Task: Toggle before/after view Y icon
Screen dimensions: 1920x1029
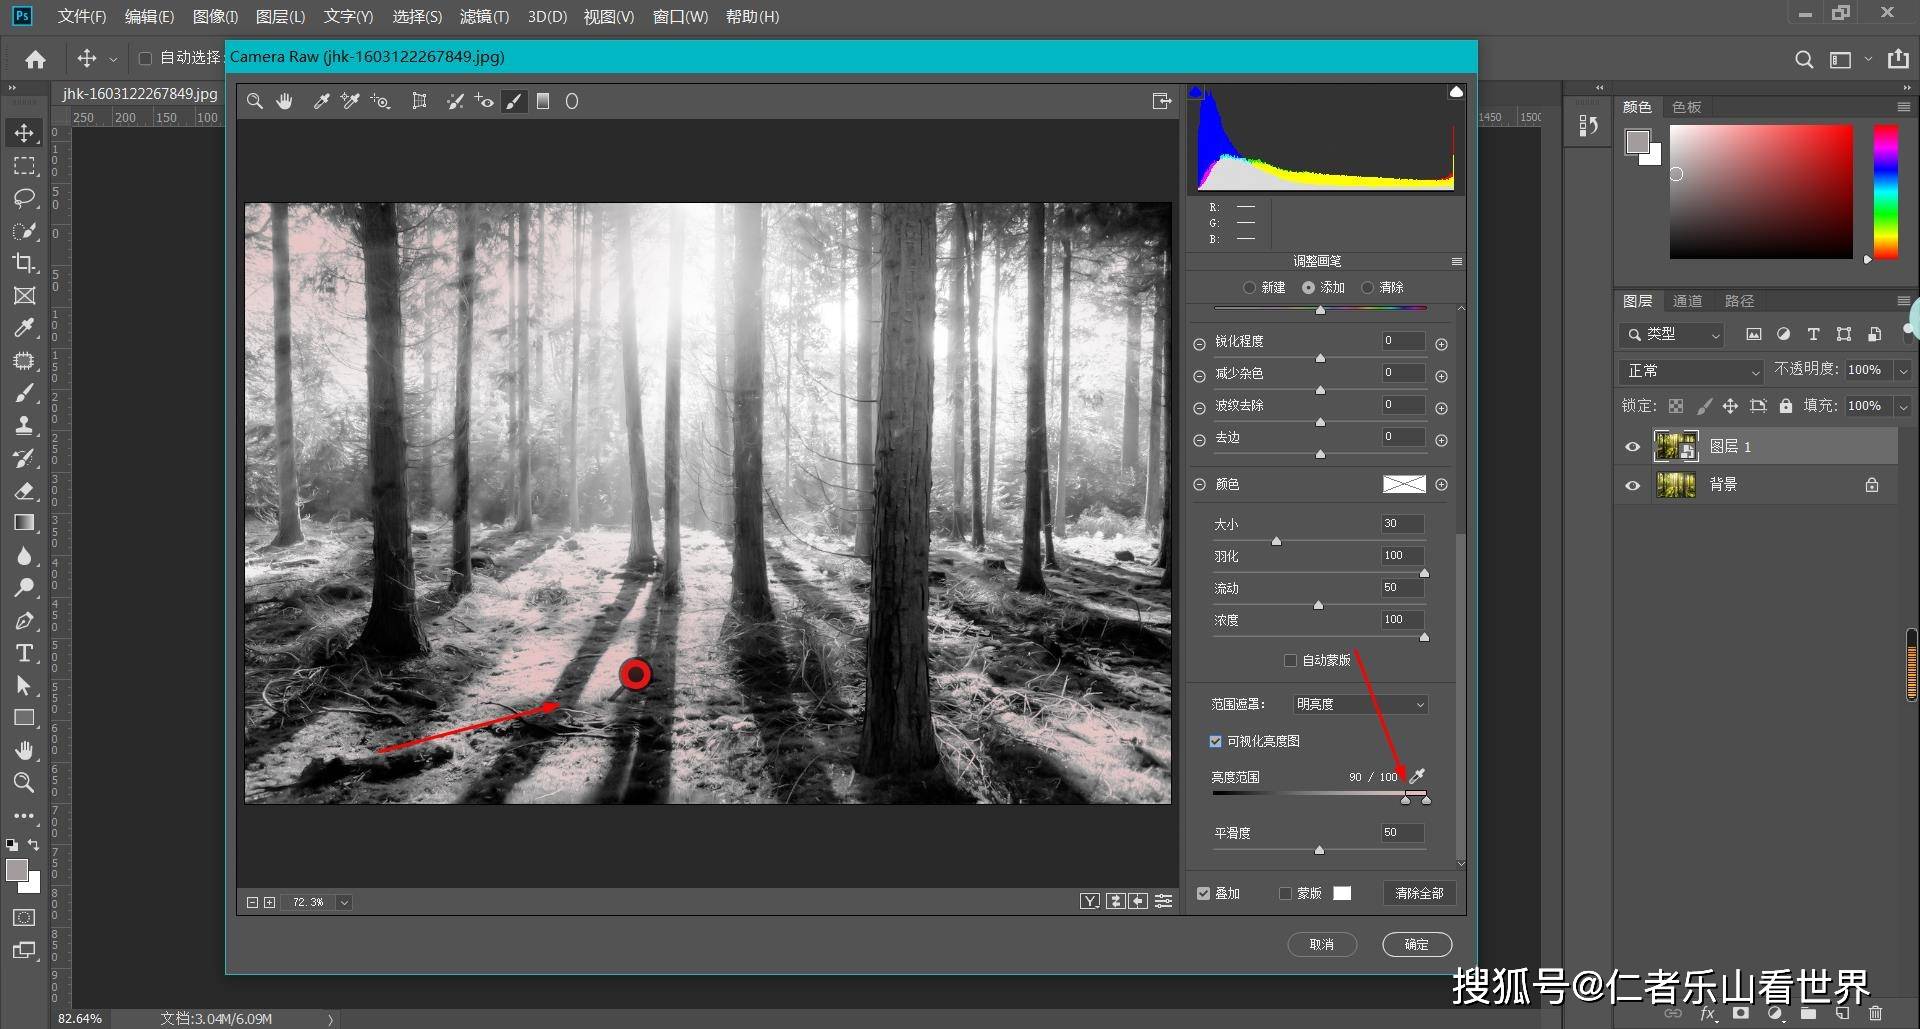Action: pyautogui.click(x=1090, y=901)
